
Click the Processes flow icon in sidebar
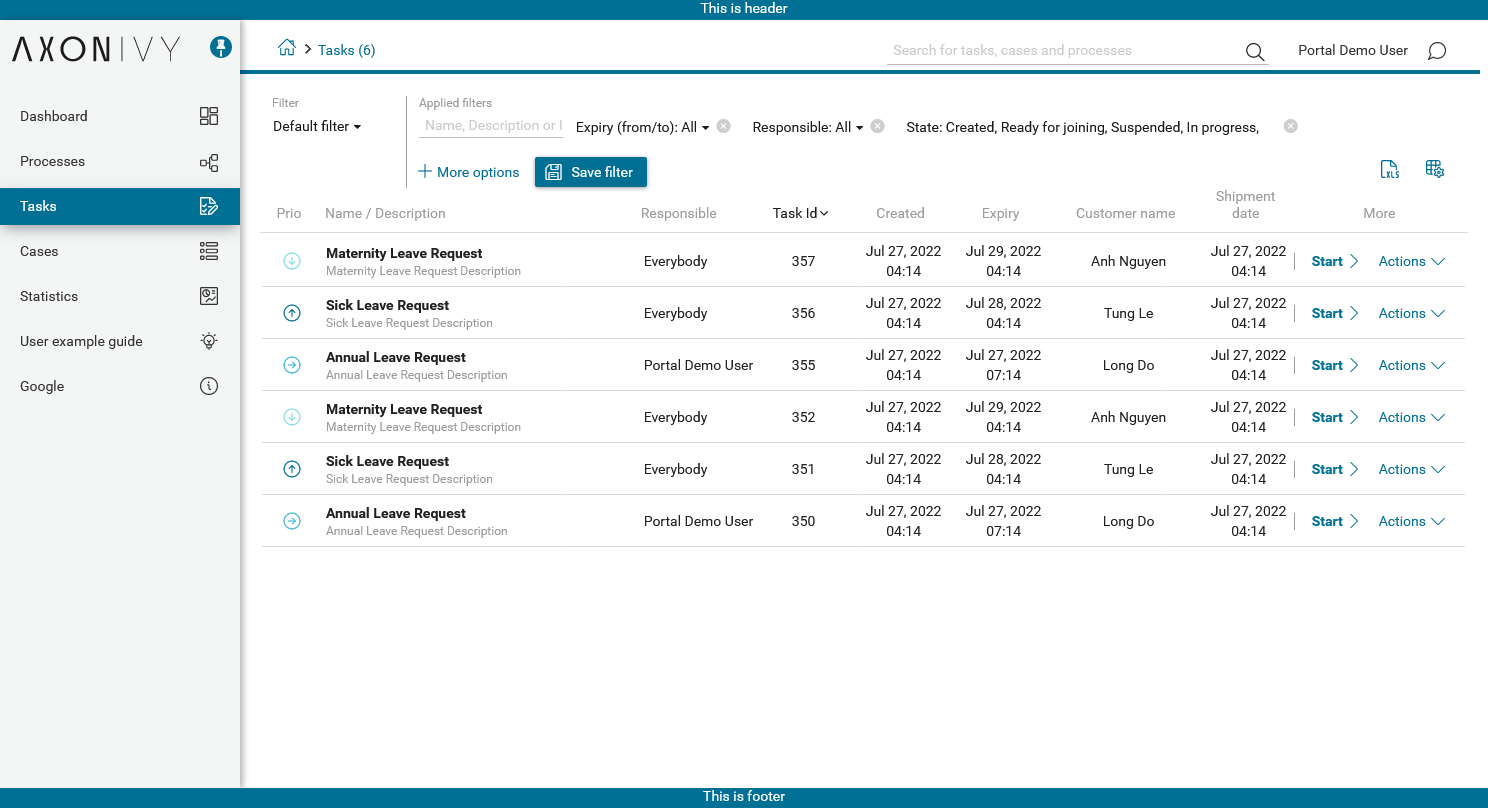pyautogui.click(x=209, y=162)
